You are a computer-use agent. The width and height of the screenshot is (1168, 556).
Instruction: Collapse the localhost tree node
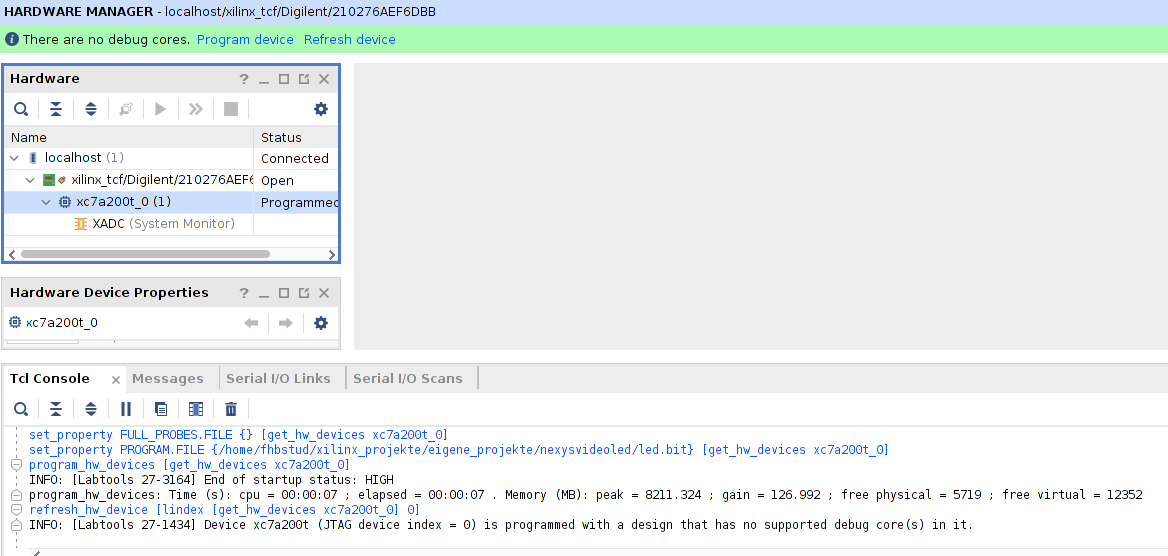(x=15, y=158)
